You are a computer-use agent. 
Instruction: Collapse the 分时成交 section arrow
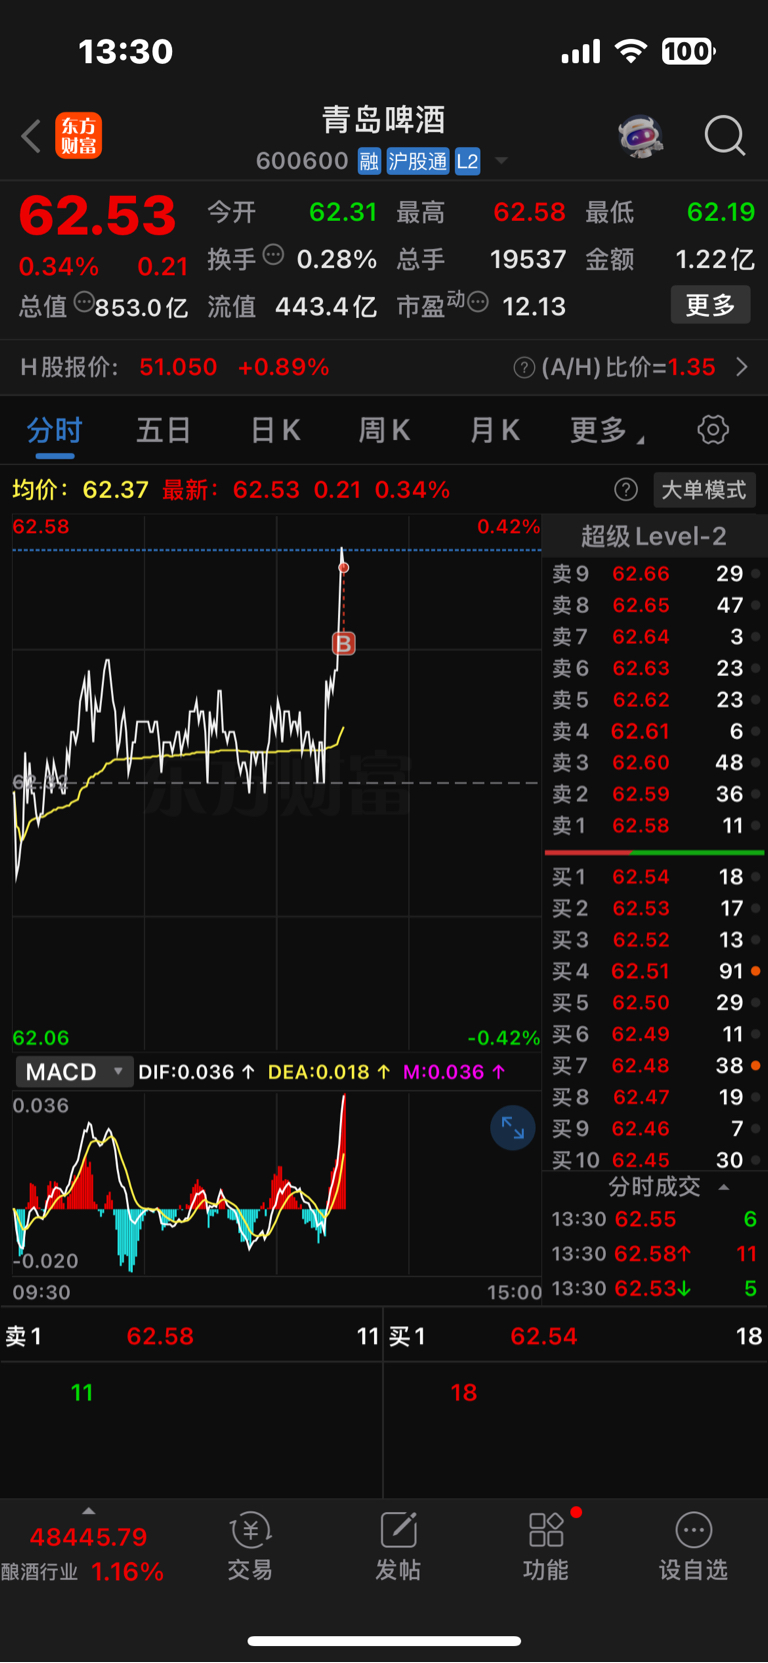[x=724, y=1187]
